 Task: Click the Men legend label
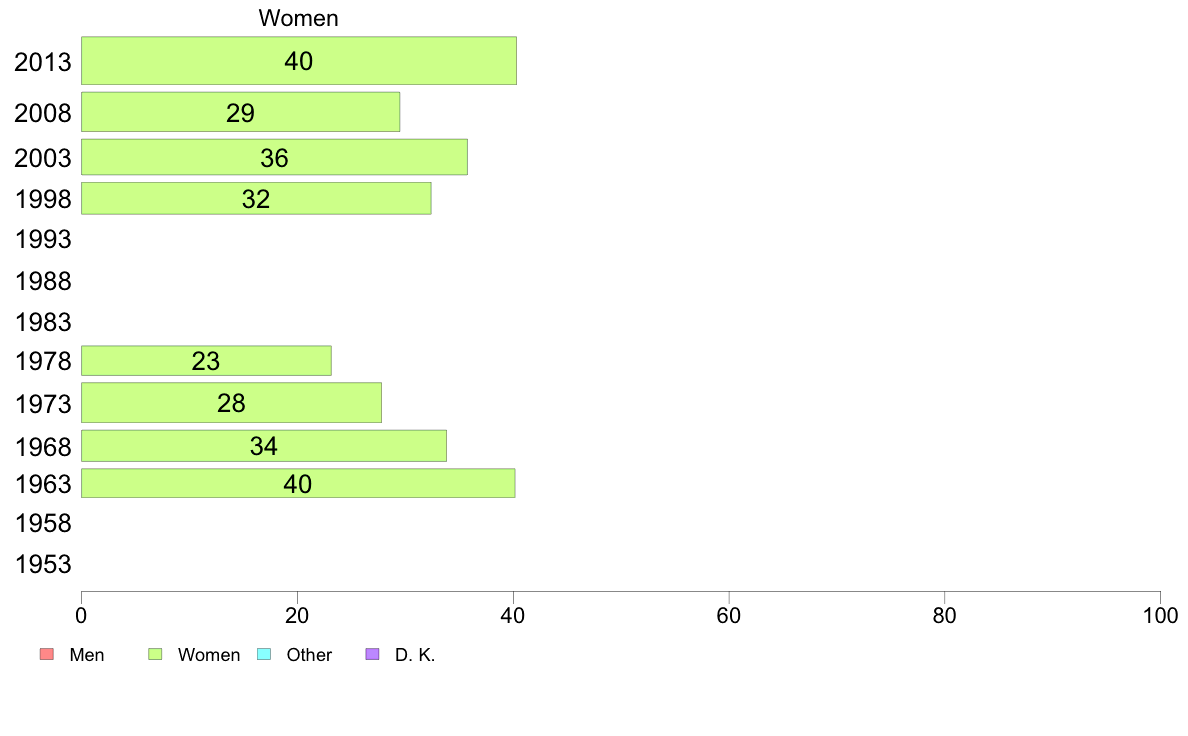click(x=86, y=655)
